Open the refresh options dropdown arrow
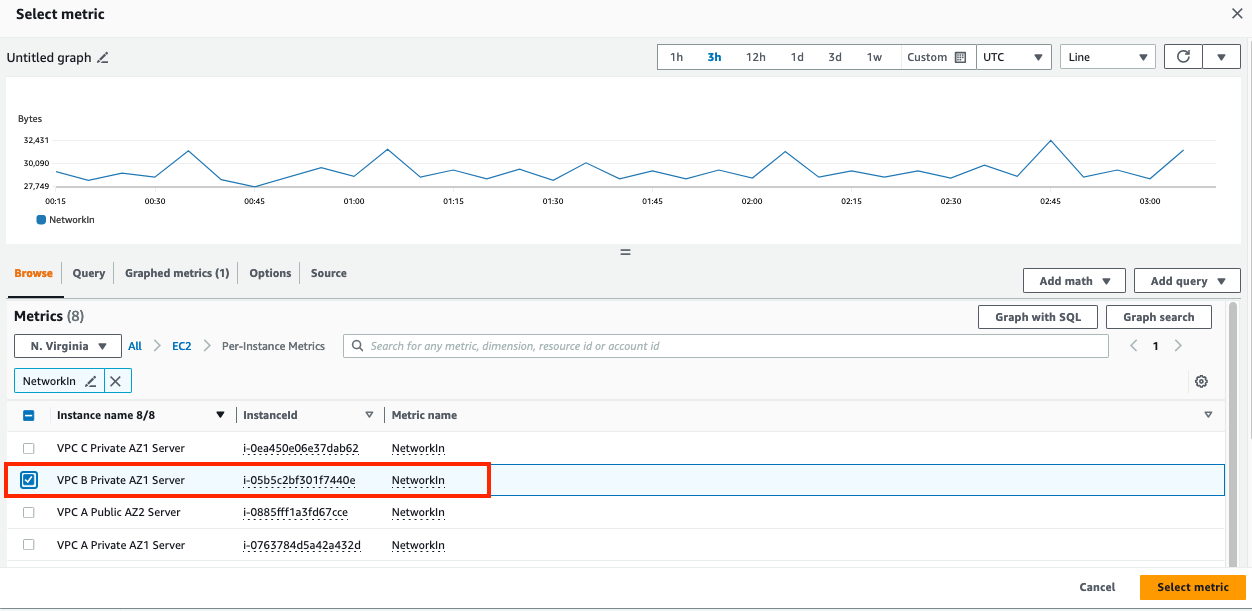Viewport: 1252px width, 611px height. [1221, 57]
